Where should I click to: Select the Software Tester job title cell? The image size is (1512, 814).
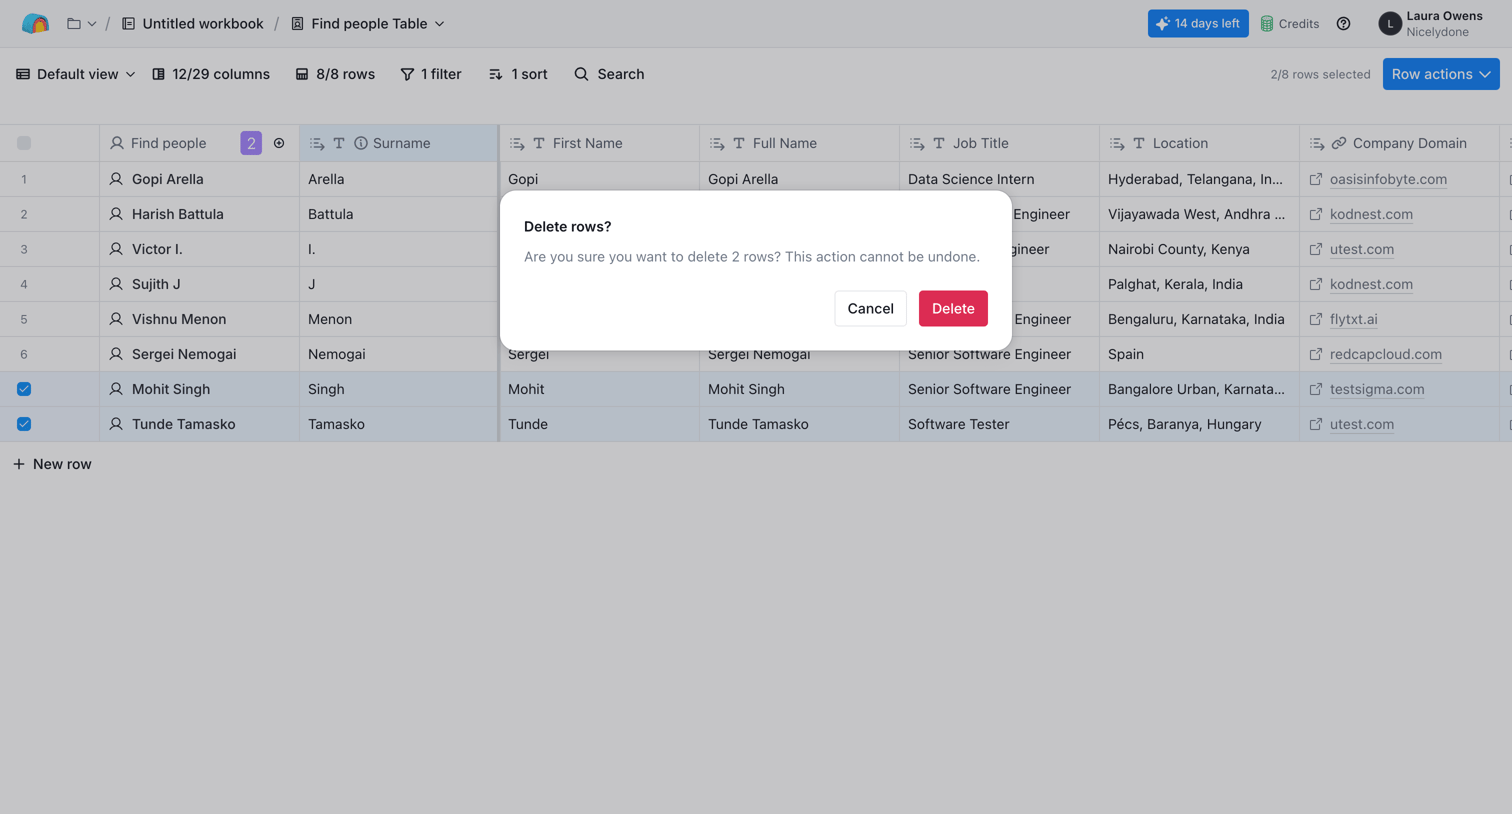pos(999,424)
